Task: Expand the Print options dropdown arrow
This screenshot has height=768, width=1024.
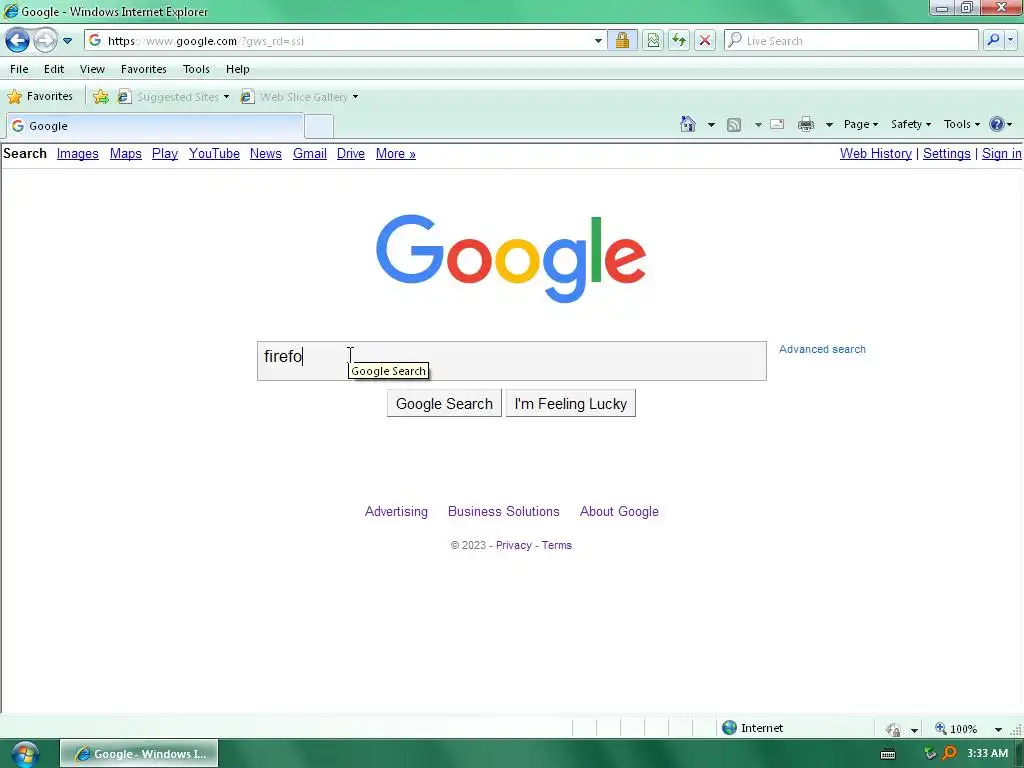Action: pos(829,124)
